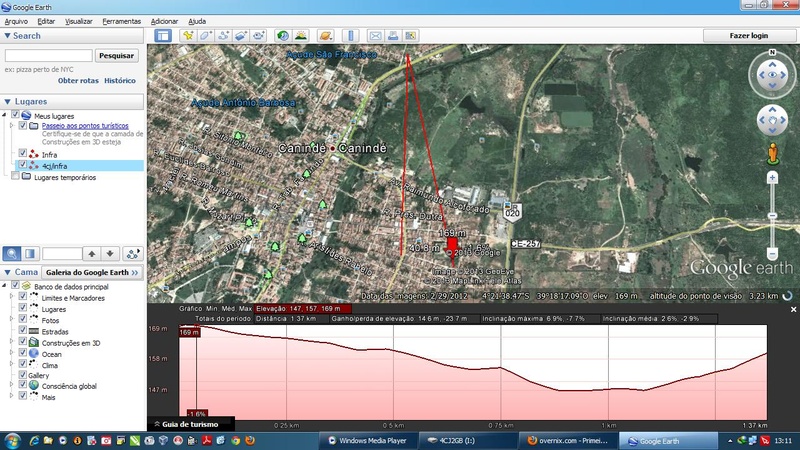Open the planet switcher icon
Image resolution: width=800 pixels, height=450 pixels.
tap(326, 36)
